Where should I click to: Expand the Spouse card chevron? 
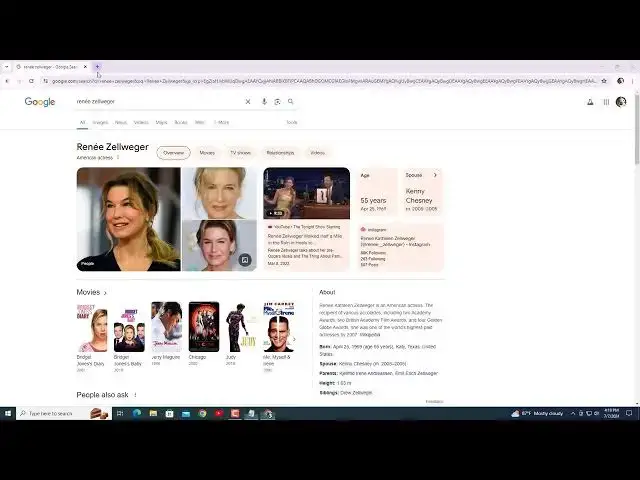tap(435, 175)
